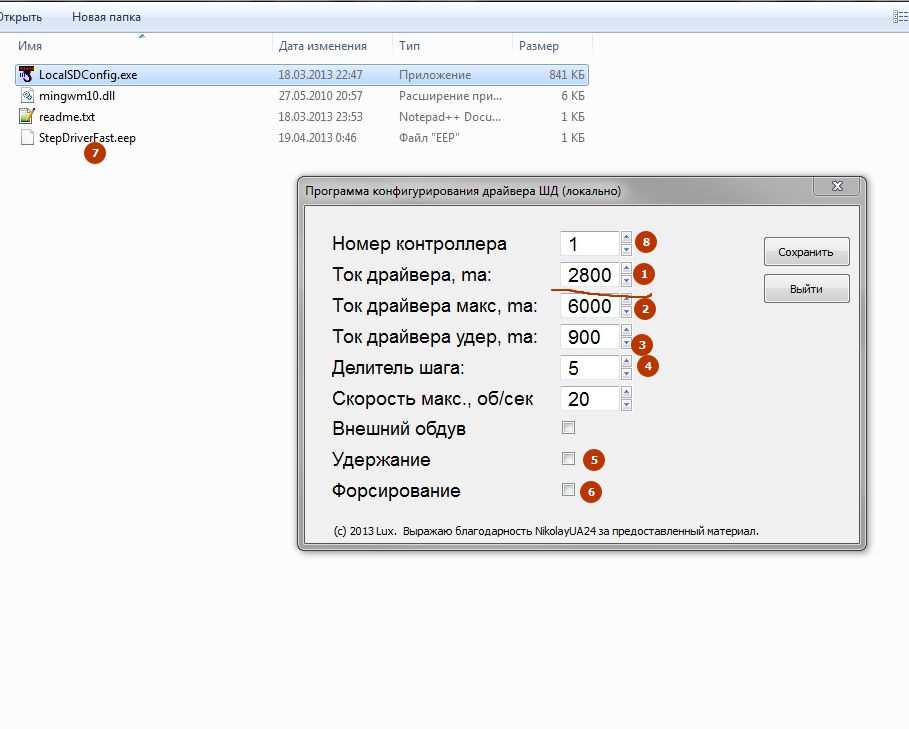Click the Ток драйвера макс input field
The width and height of the screenshot is (909, 729).
(589, 306)
